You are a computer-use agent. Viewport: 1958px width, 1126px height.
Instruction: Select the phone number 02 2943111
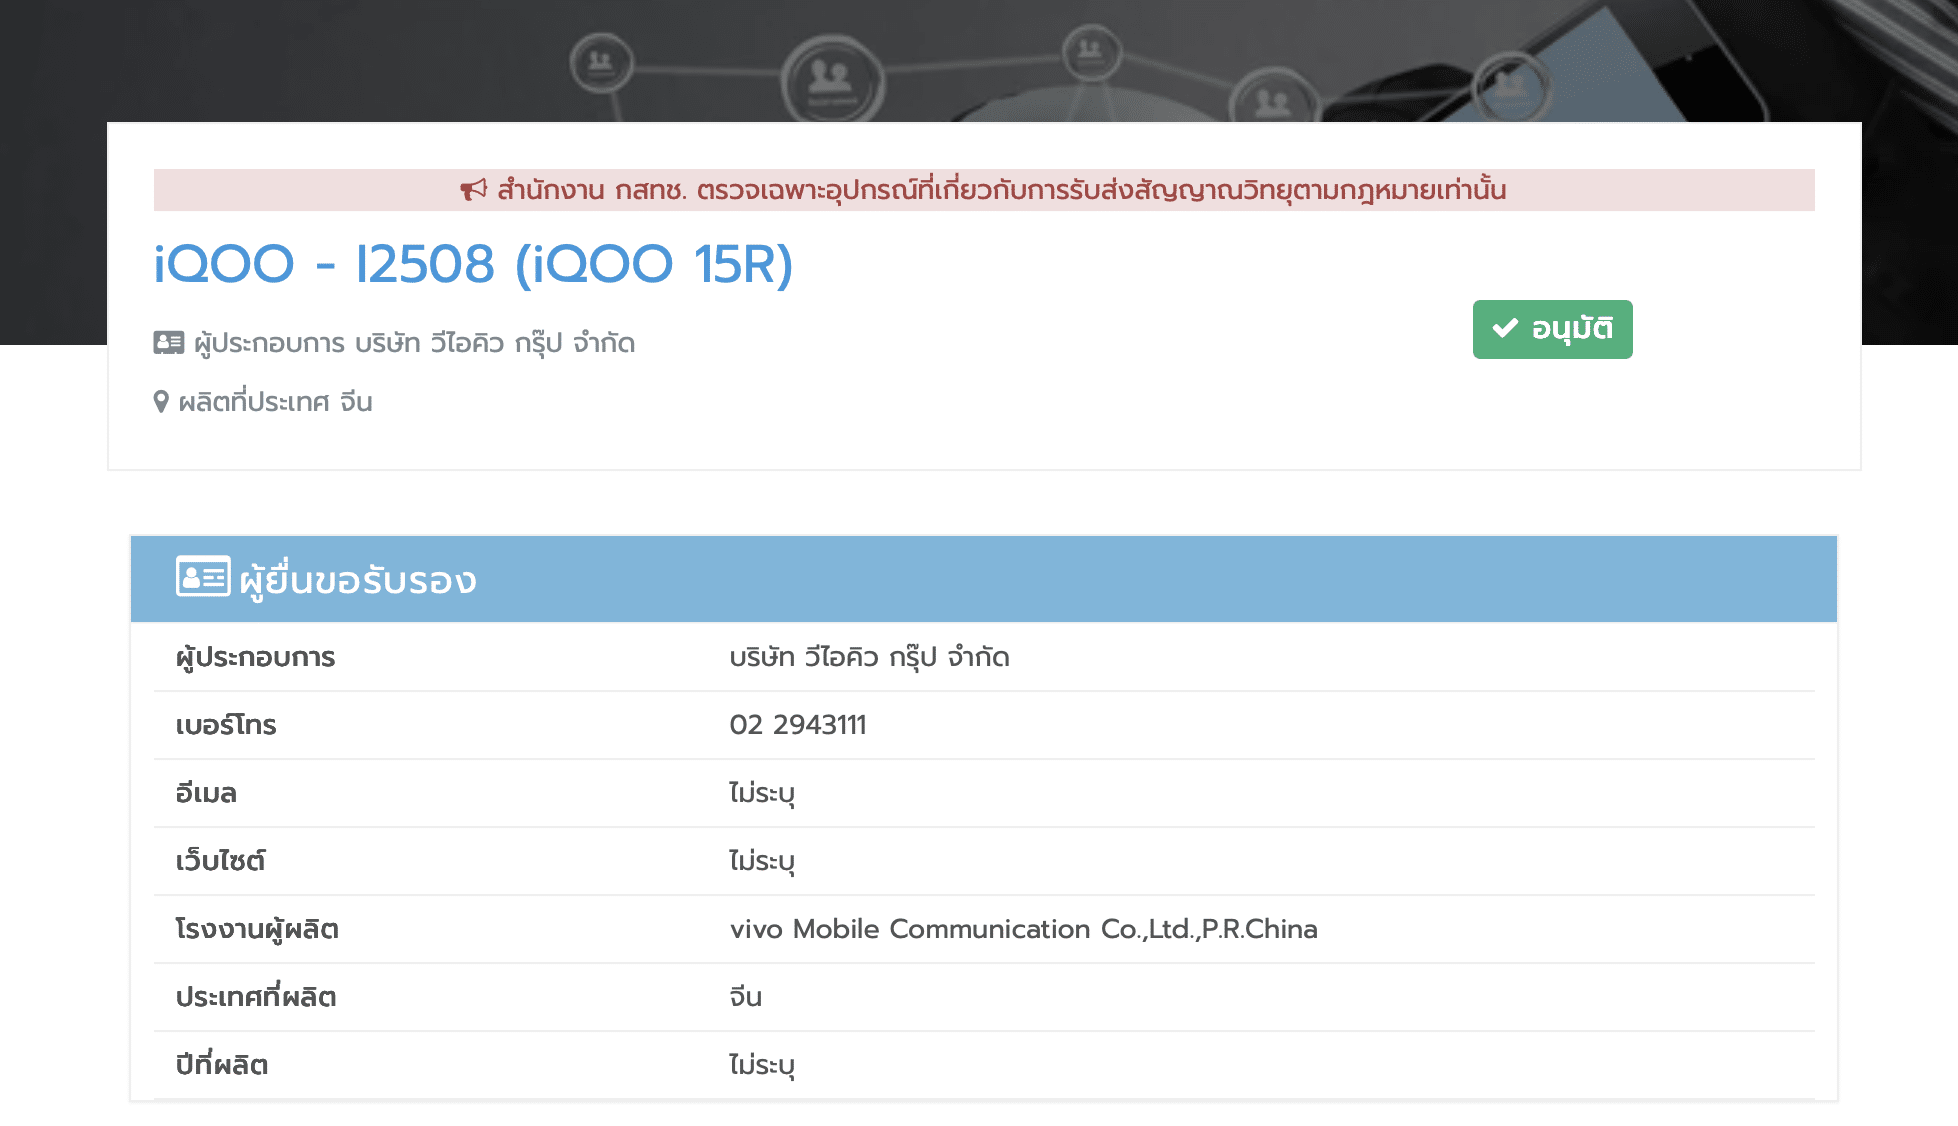tap(797, 725)
